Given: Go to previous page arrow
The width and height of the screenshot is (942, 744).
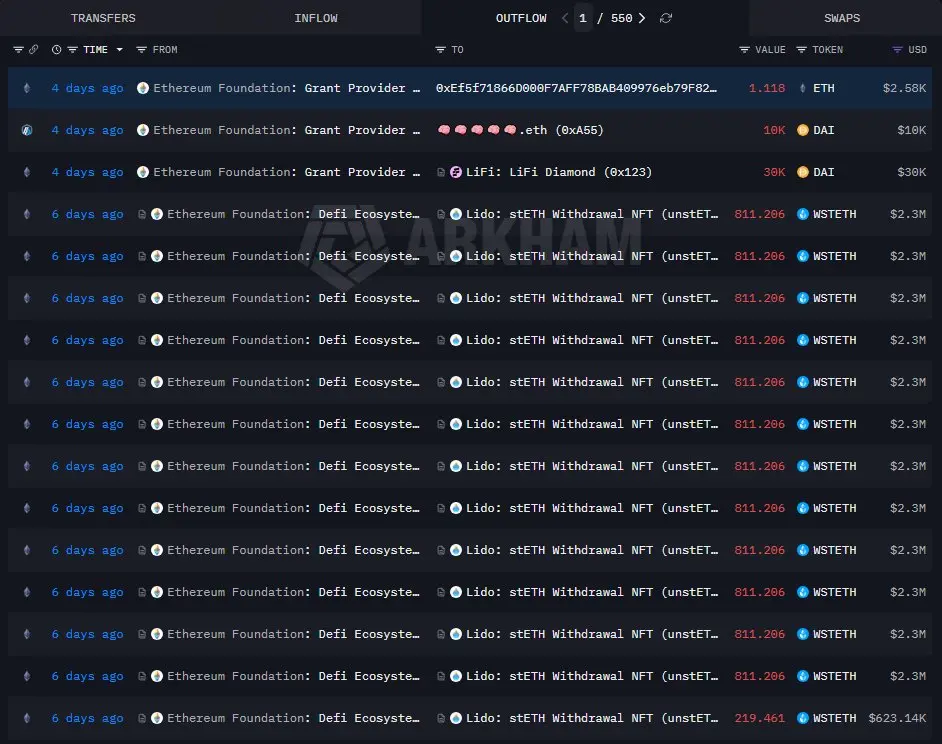Looking at the screenshot, I should pyautogui.click(x=565, y=18).
